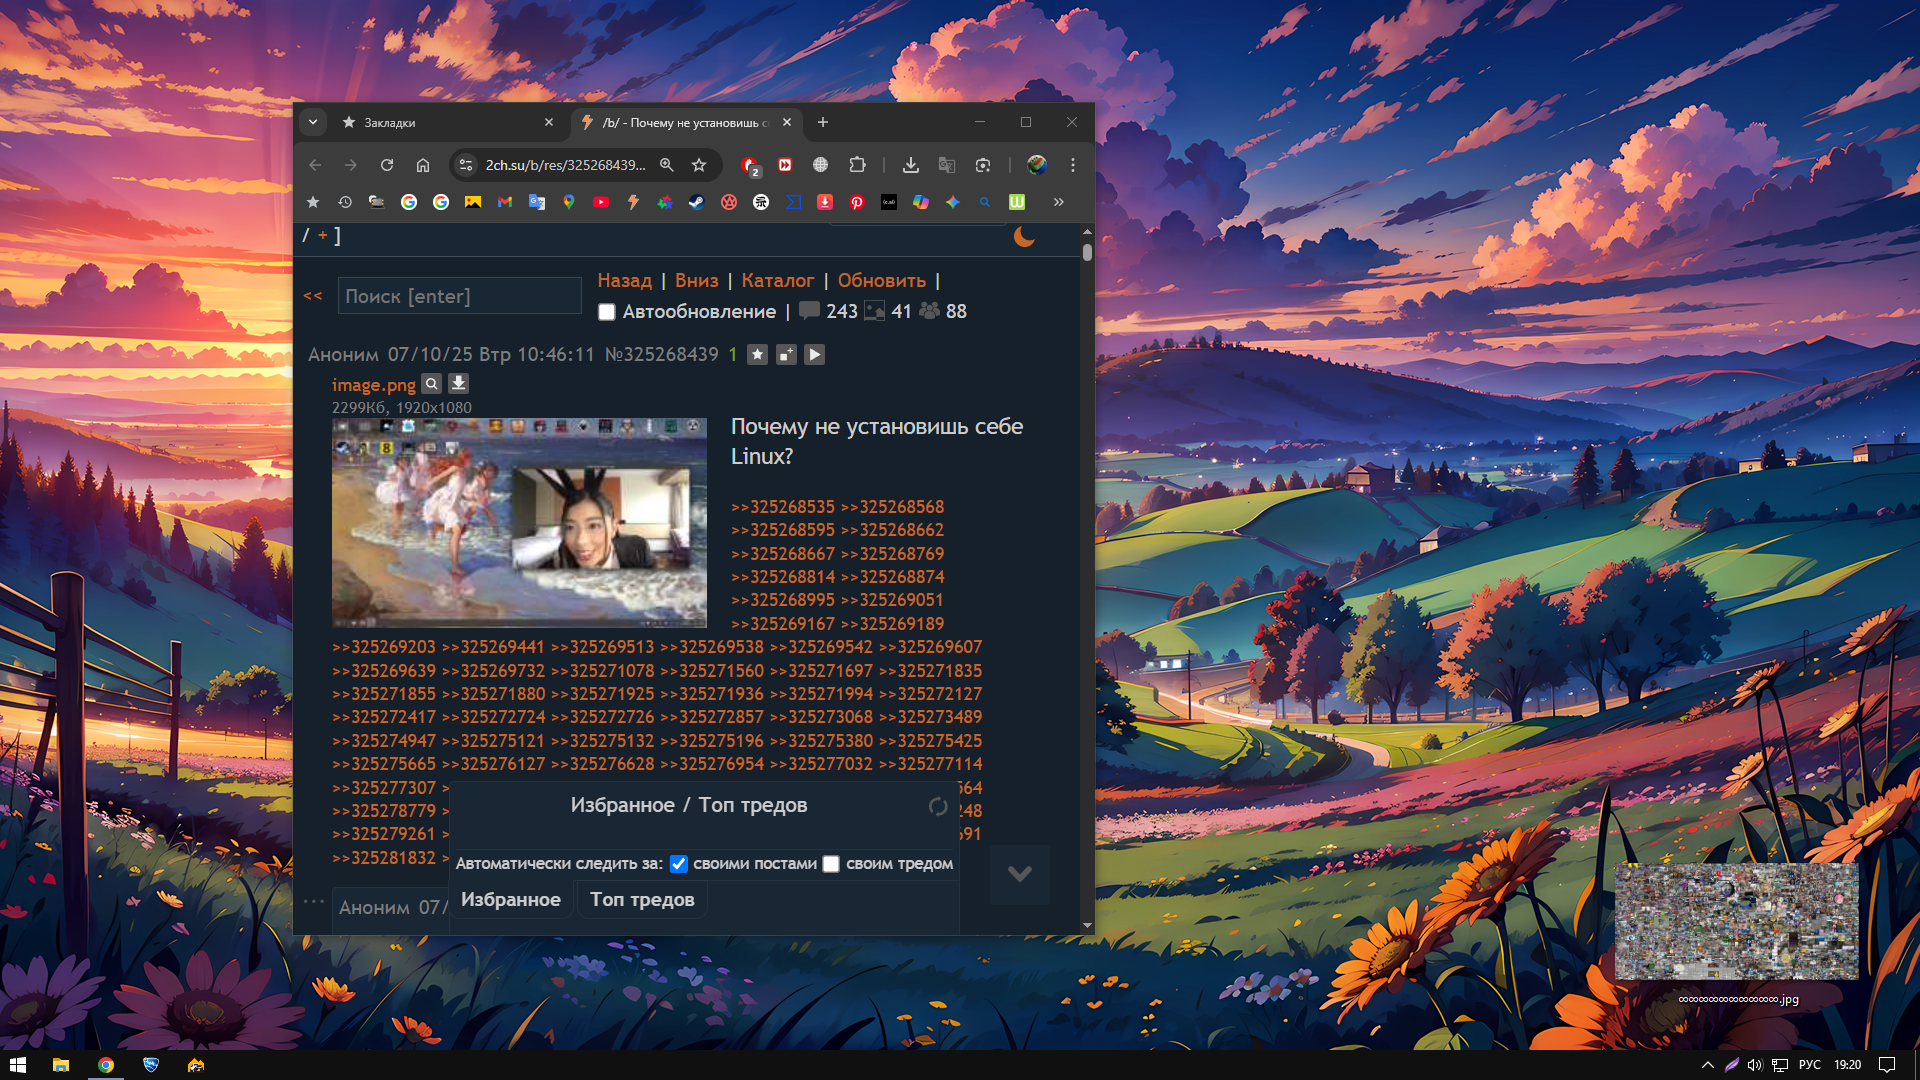Click the Обновить link
Screen dimensions: 1920x1080
[881, 281]
